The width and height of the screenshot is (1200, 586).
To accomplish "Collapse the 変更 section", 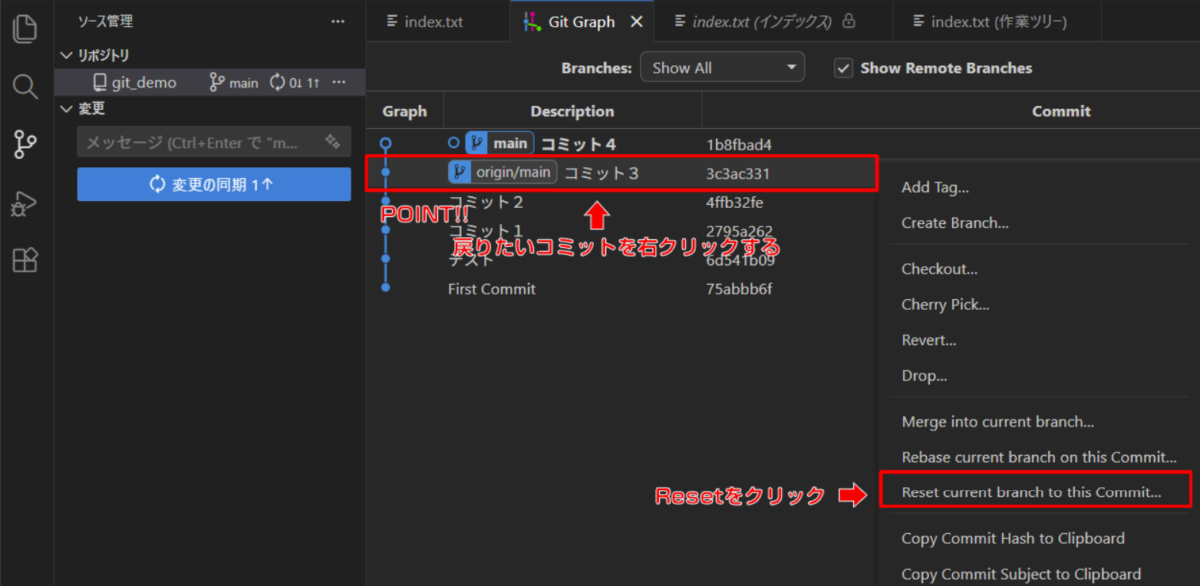I will [x=67, y=109].
